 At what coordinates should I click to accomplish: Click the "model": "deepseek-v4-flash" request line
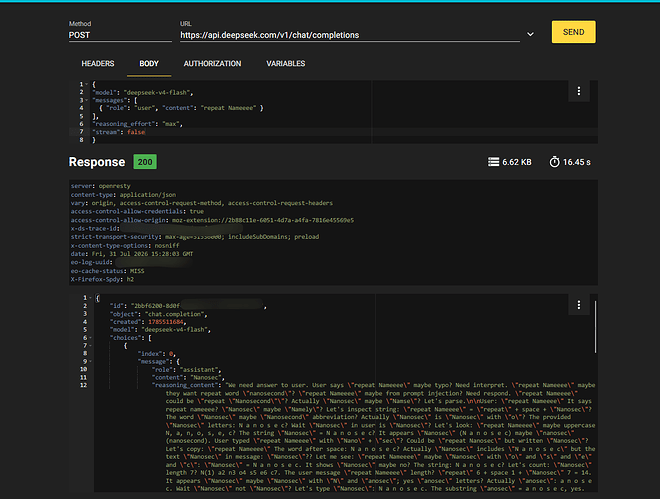[x=143, y=93]
